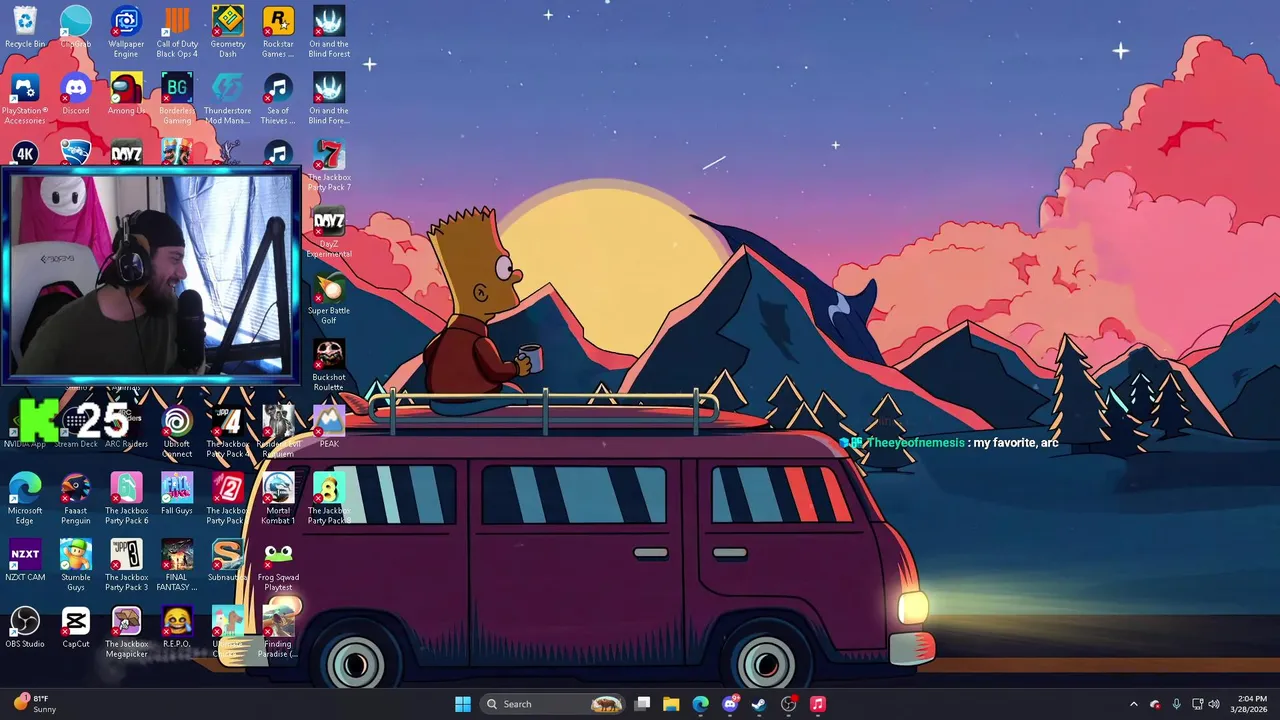Select the PEAK game desktop icon

pos(329,428)
